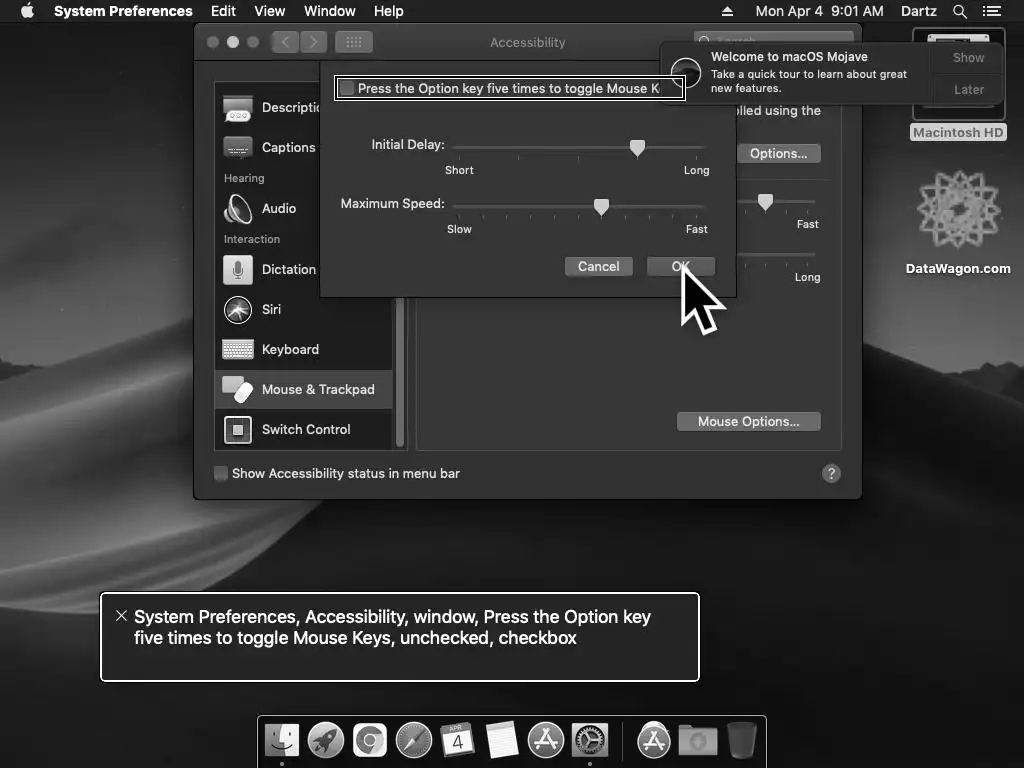Open the Edit menu
This screenshot has height=768, width=1024.
[x=223, y=11]
